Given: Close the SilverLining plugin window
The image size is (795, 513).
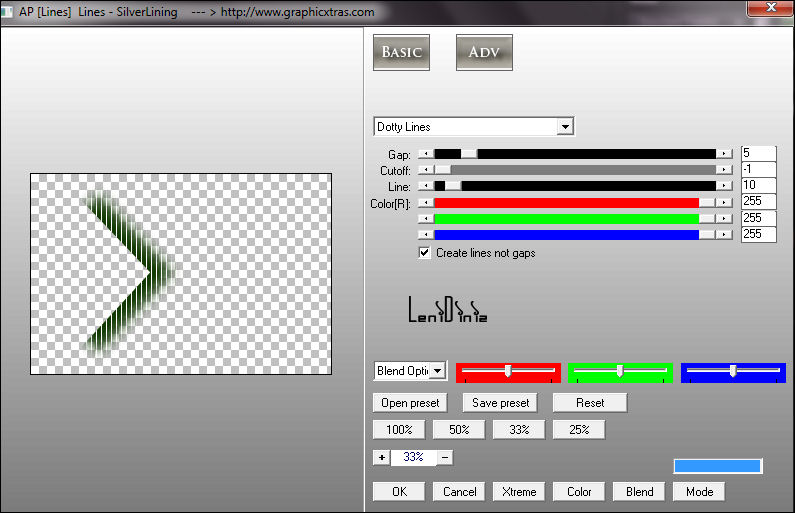Looking at the screenshot, I should (x=768, y=12).
